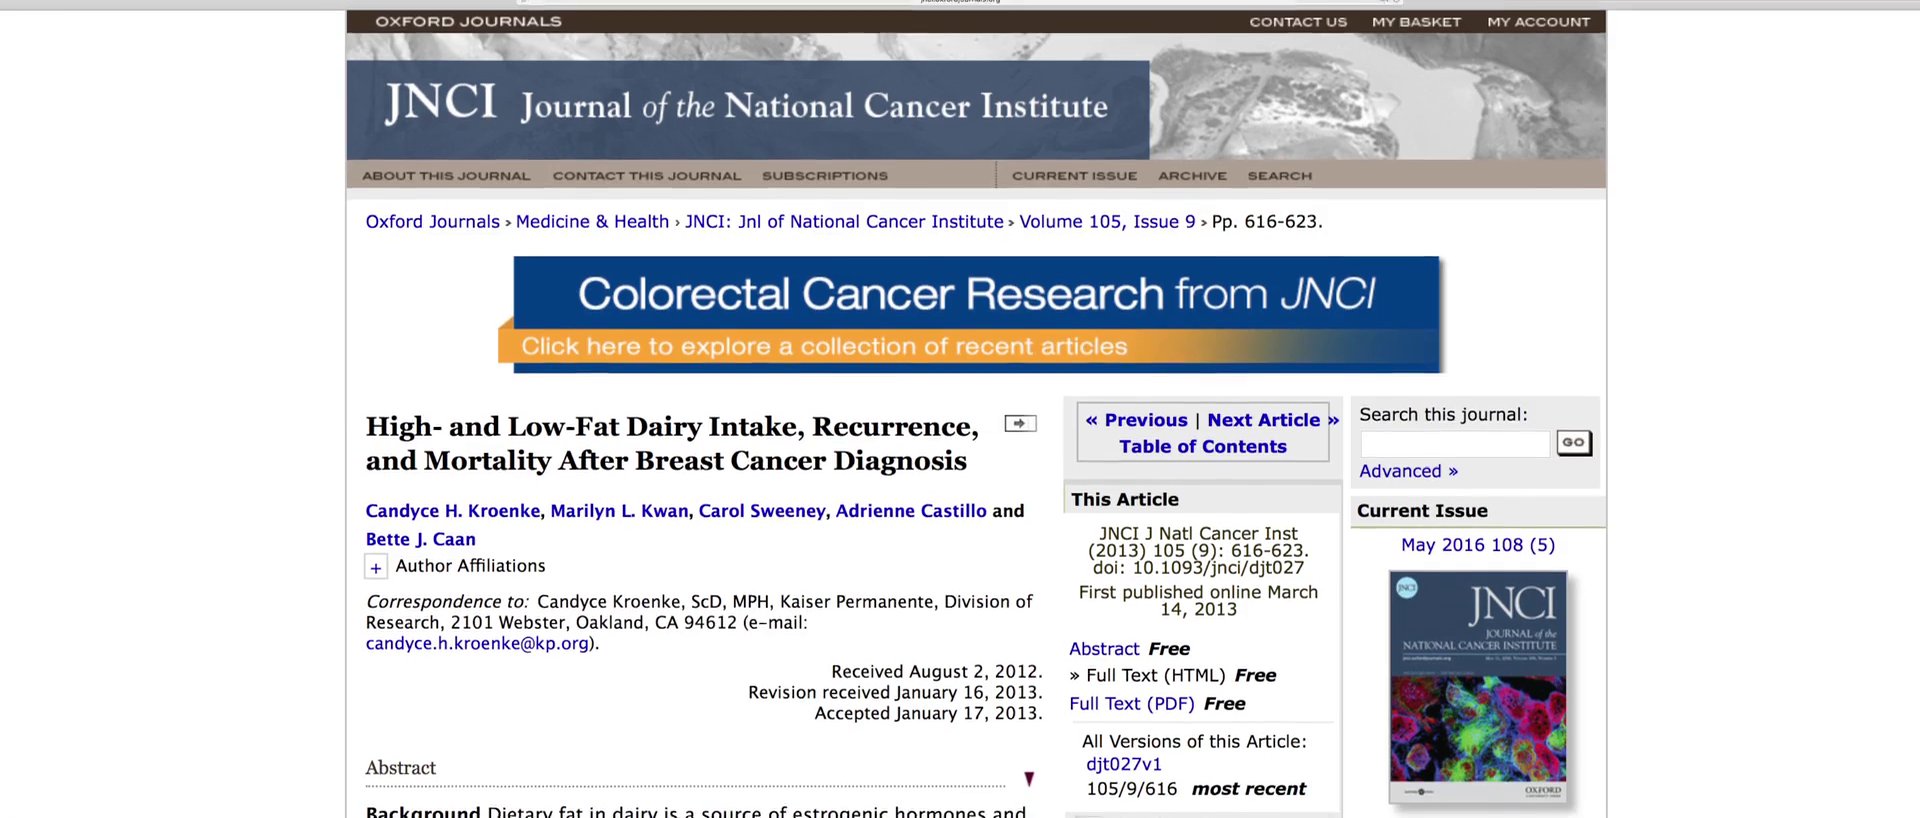Click Contact Us in top bar
Image resolution: width=1920 pixels, height=818 pixels.
click(1298, 22)
